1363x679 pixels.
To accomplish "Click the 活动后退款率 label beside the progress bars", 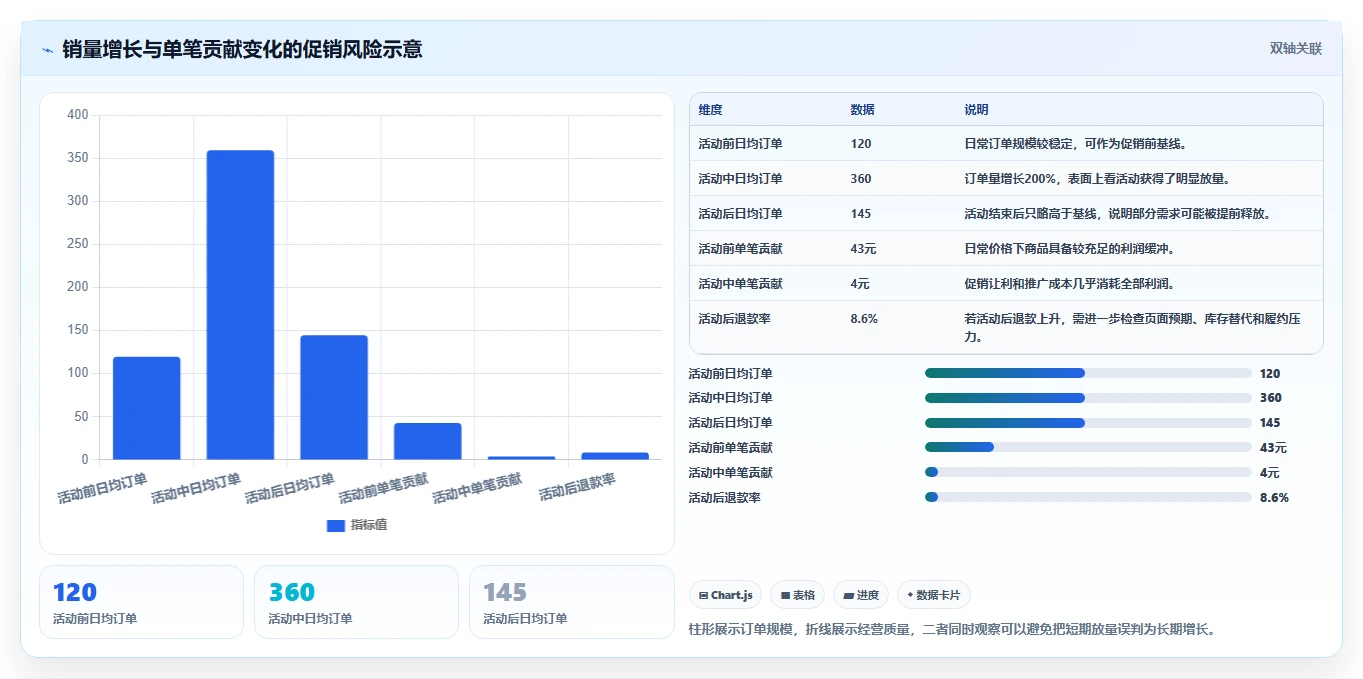I will (x=724, y=498).
